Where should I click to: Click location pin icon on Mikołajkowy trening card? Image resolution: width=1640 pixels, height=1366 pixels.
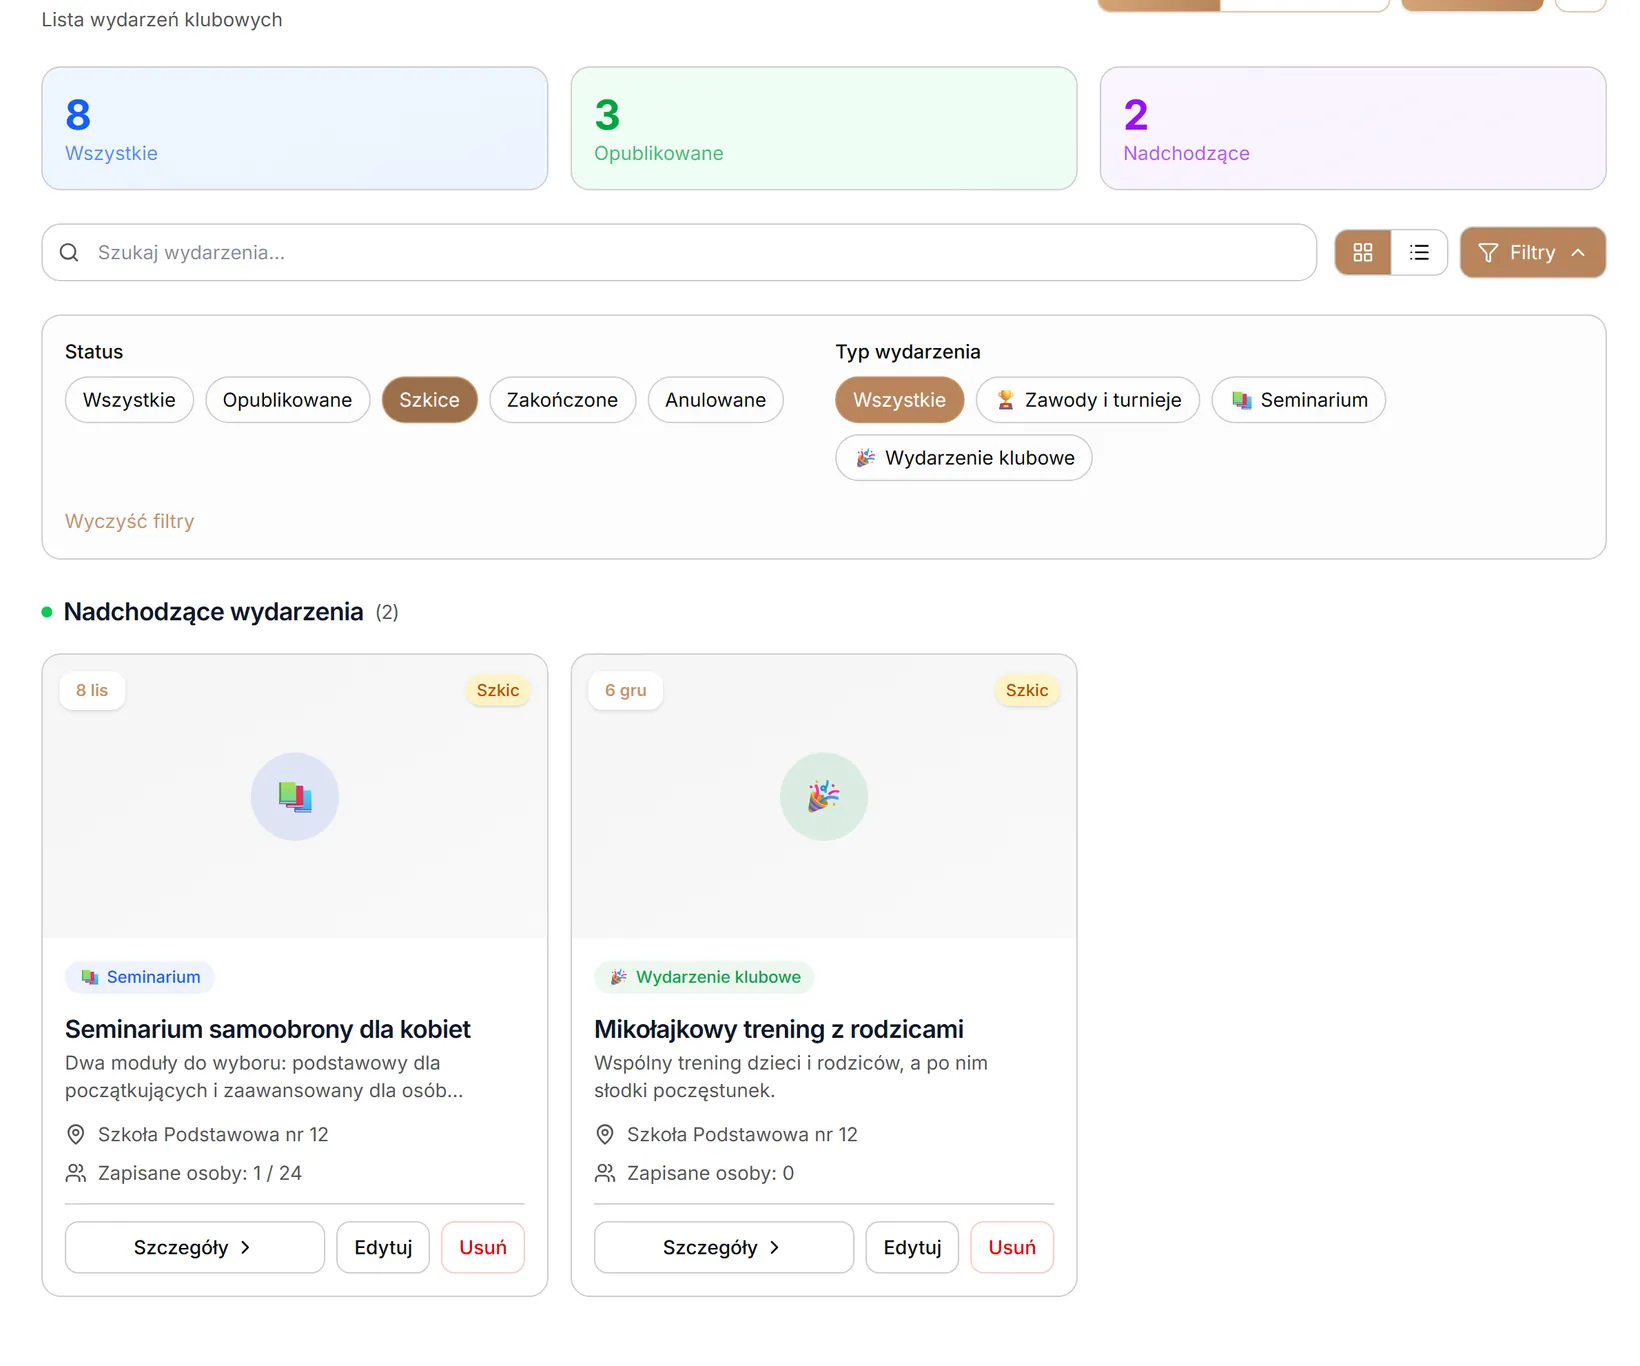[604, 1135]
